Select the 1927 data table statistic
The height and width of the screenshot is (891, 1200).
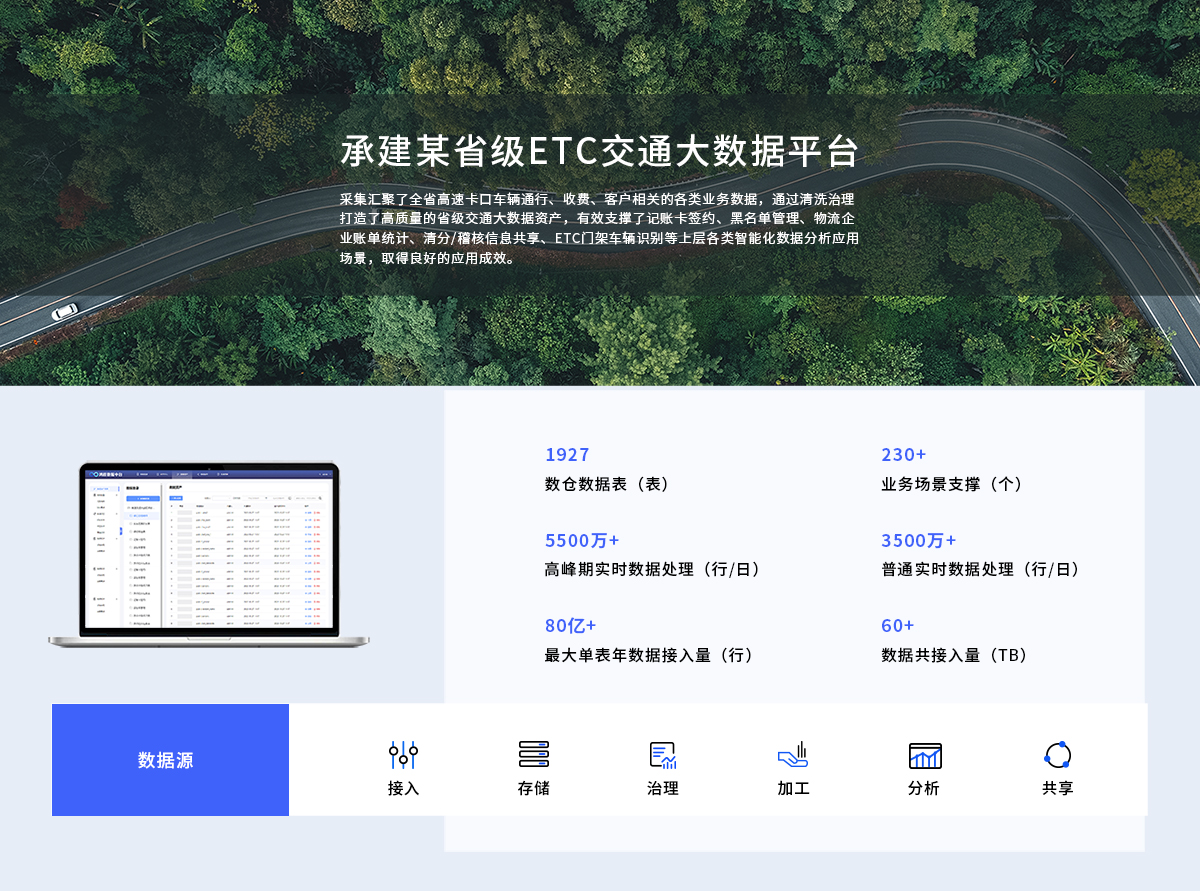[567, 455]
